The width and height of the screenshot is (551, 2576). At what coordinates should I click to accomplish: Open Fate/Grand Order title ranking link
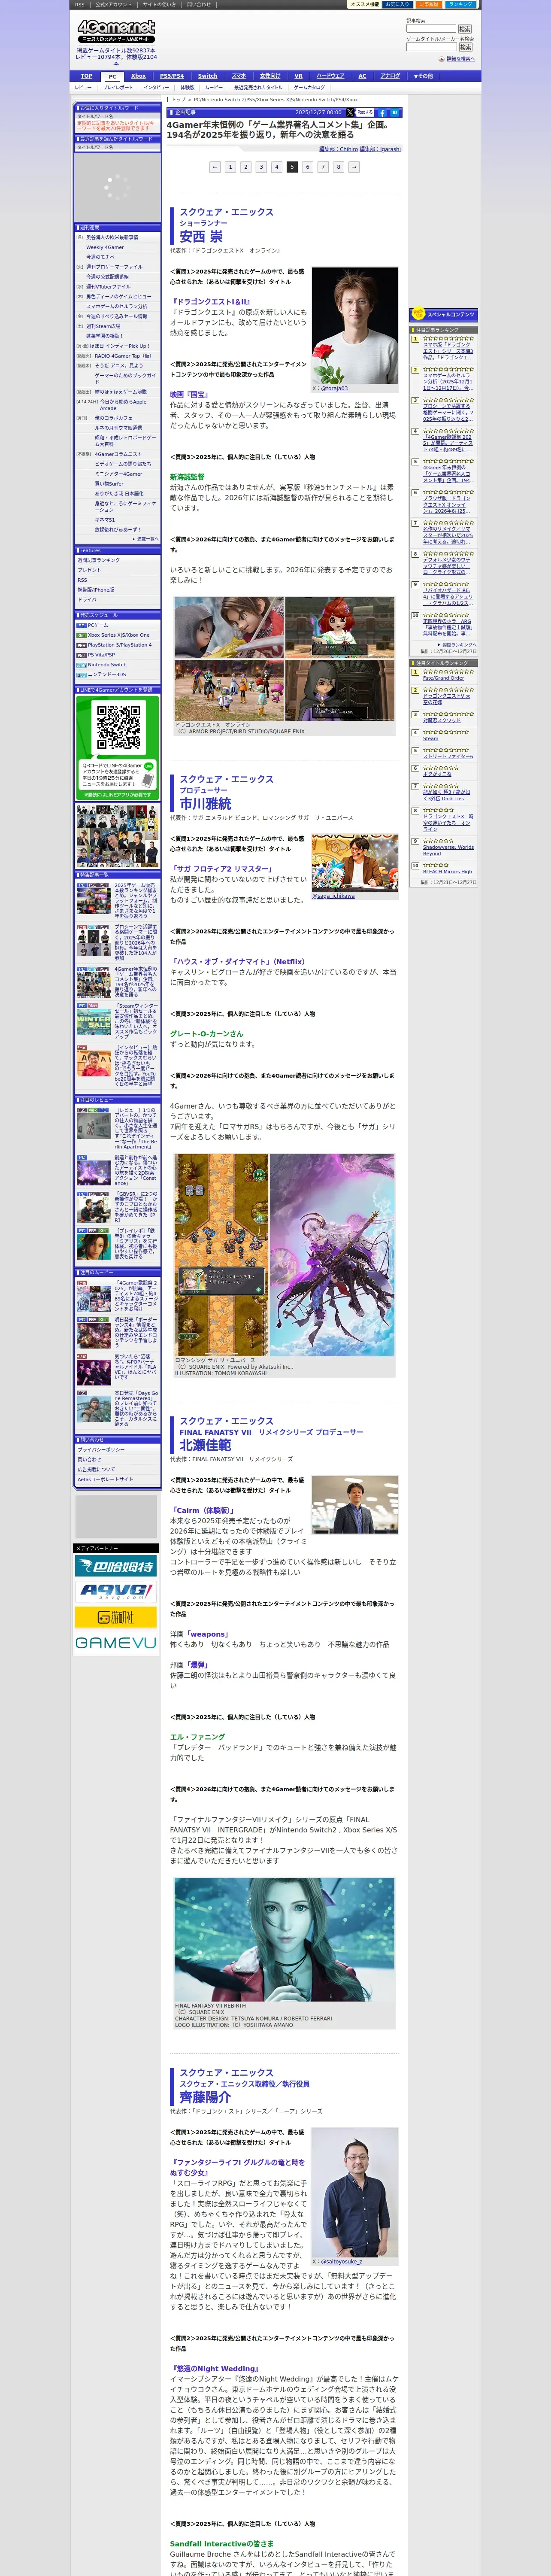point(443,678)
